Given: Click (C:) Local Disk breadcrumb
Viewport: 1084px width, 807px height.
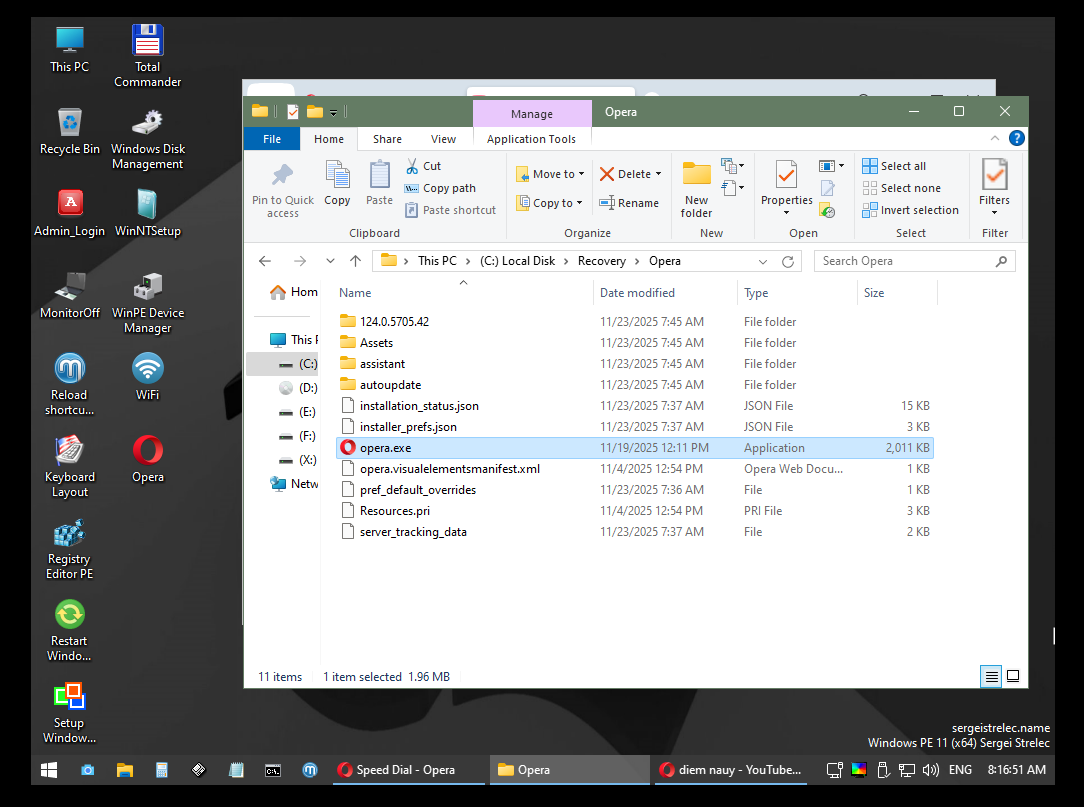Looking at the screenshot, I should [x=517, y=261].
